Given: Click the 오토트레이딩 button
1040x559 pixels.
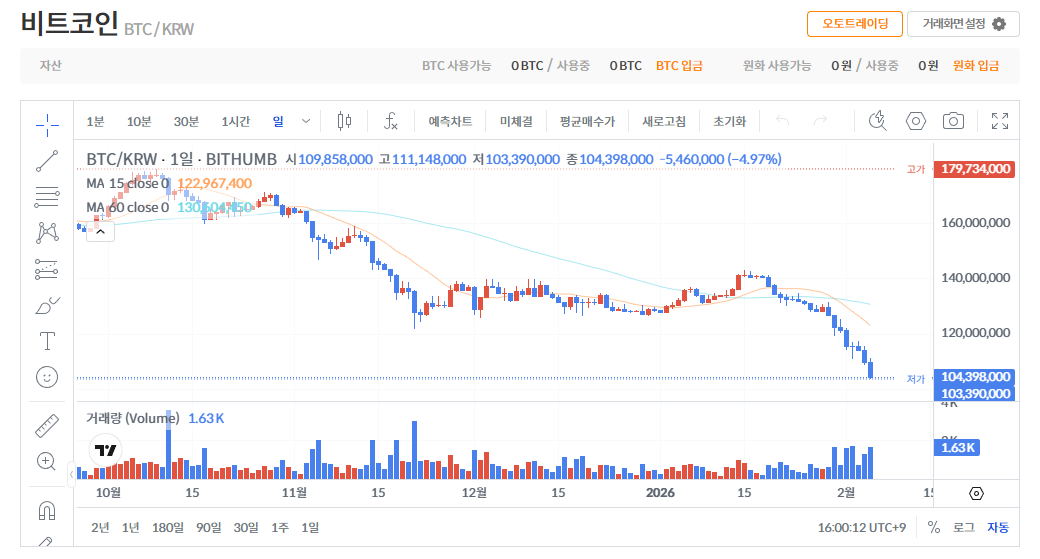Looking at the screenshot, I should [854, 23].
